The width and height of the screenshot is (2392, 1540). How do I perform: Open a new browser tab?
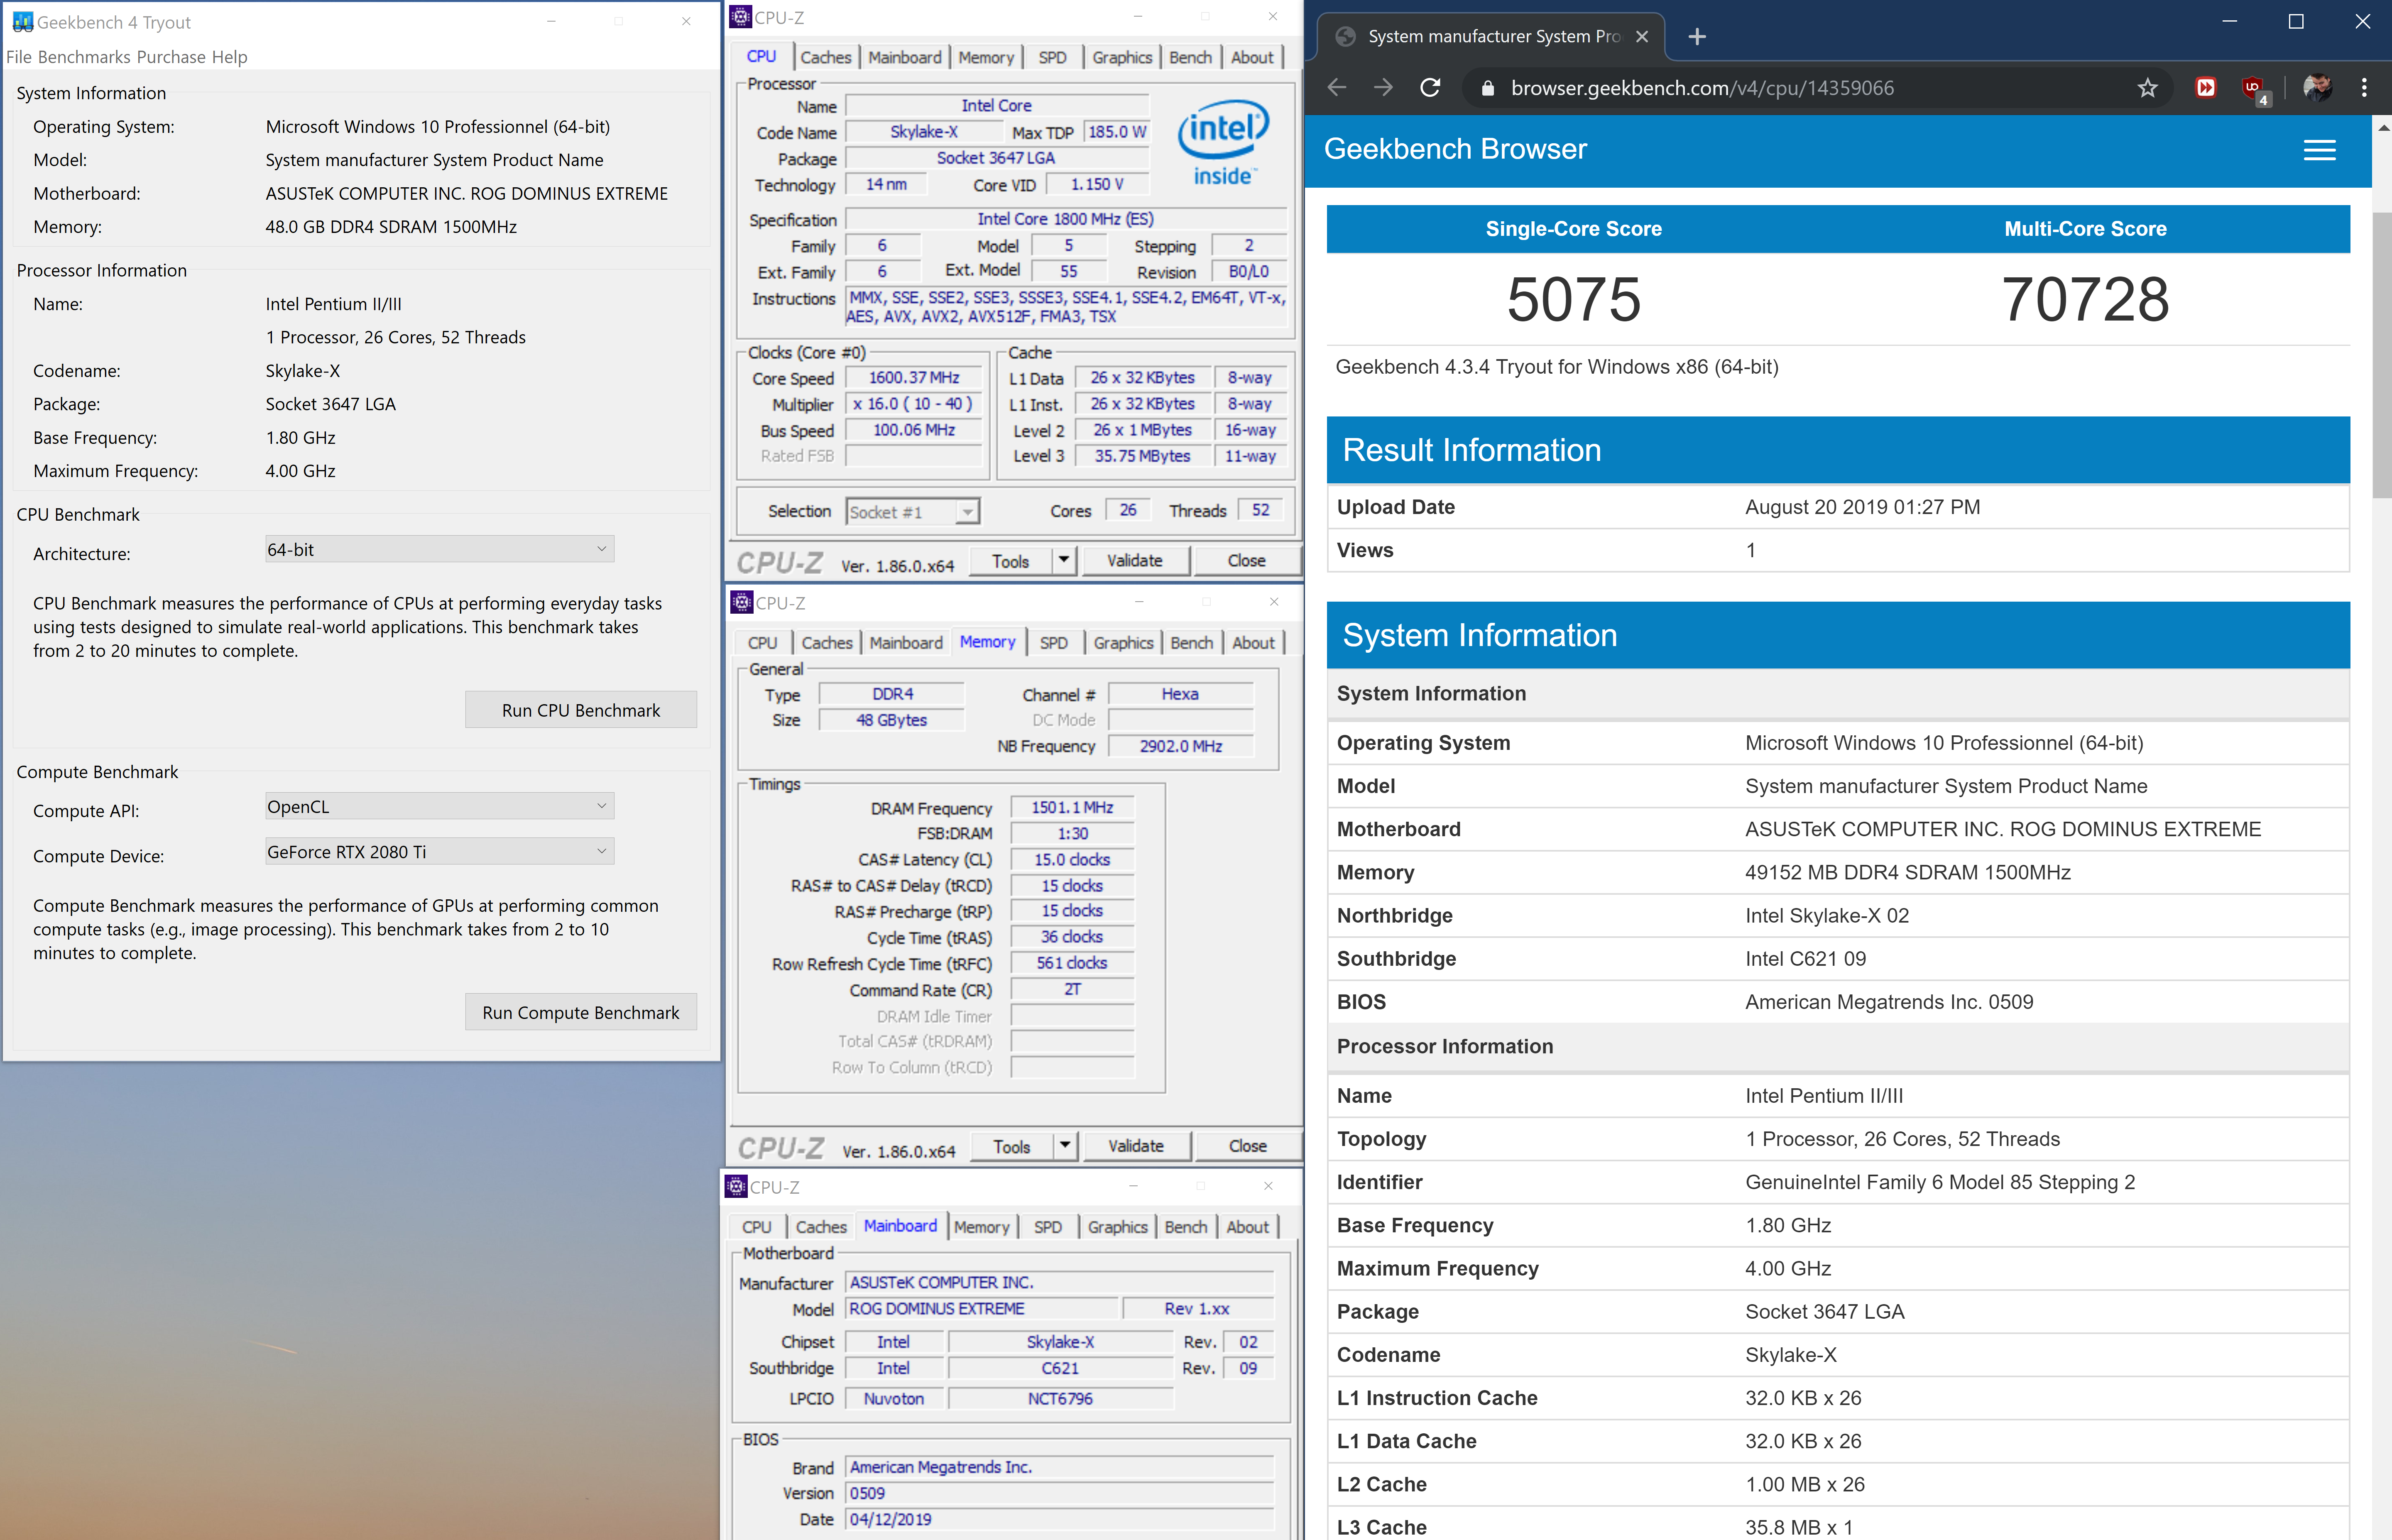1697,37
